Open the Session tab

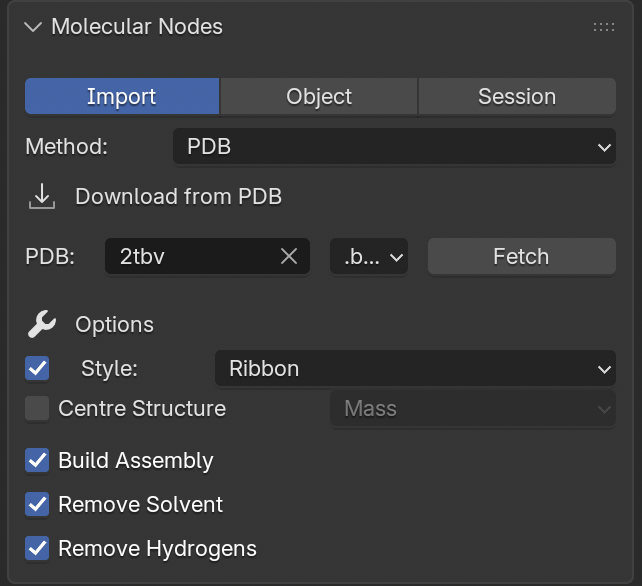click(516, 97)
